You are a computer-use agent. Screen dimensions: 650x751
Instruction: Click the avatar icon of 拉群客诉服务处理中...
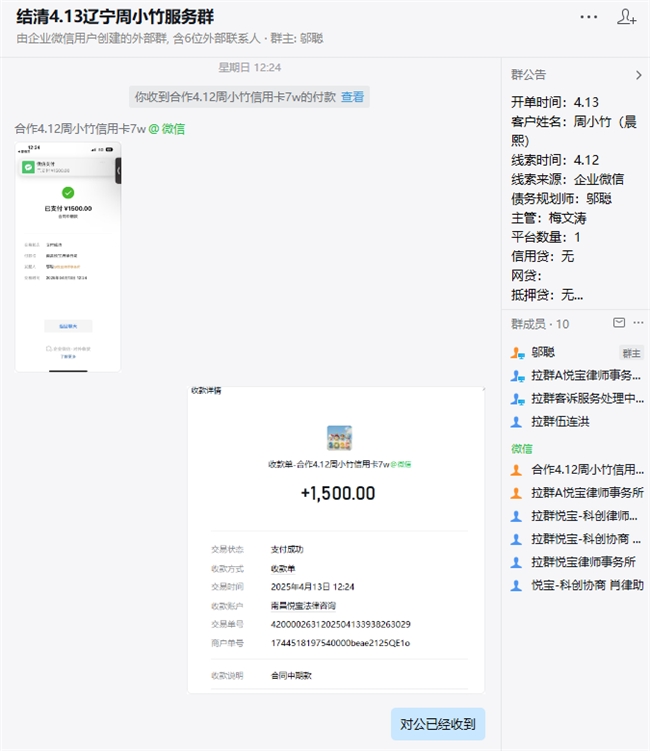pos(517,399)
